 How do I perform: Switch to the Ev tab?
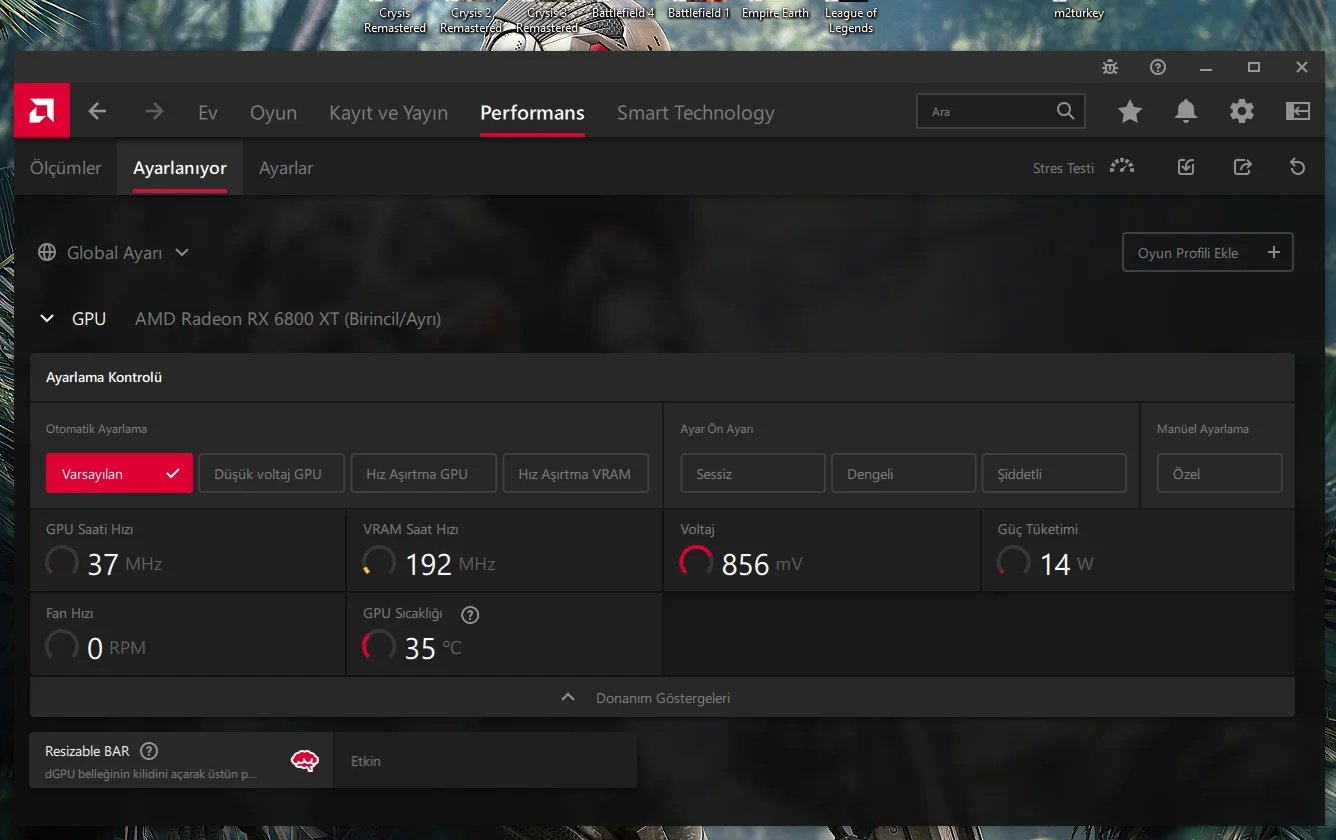coord(208,113)
